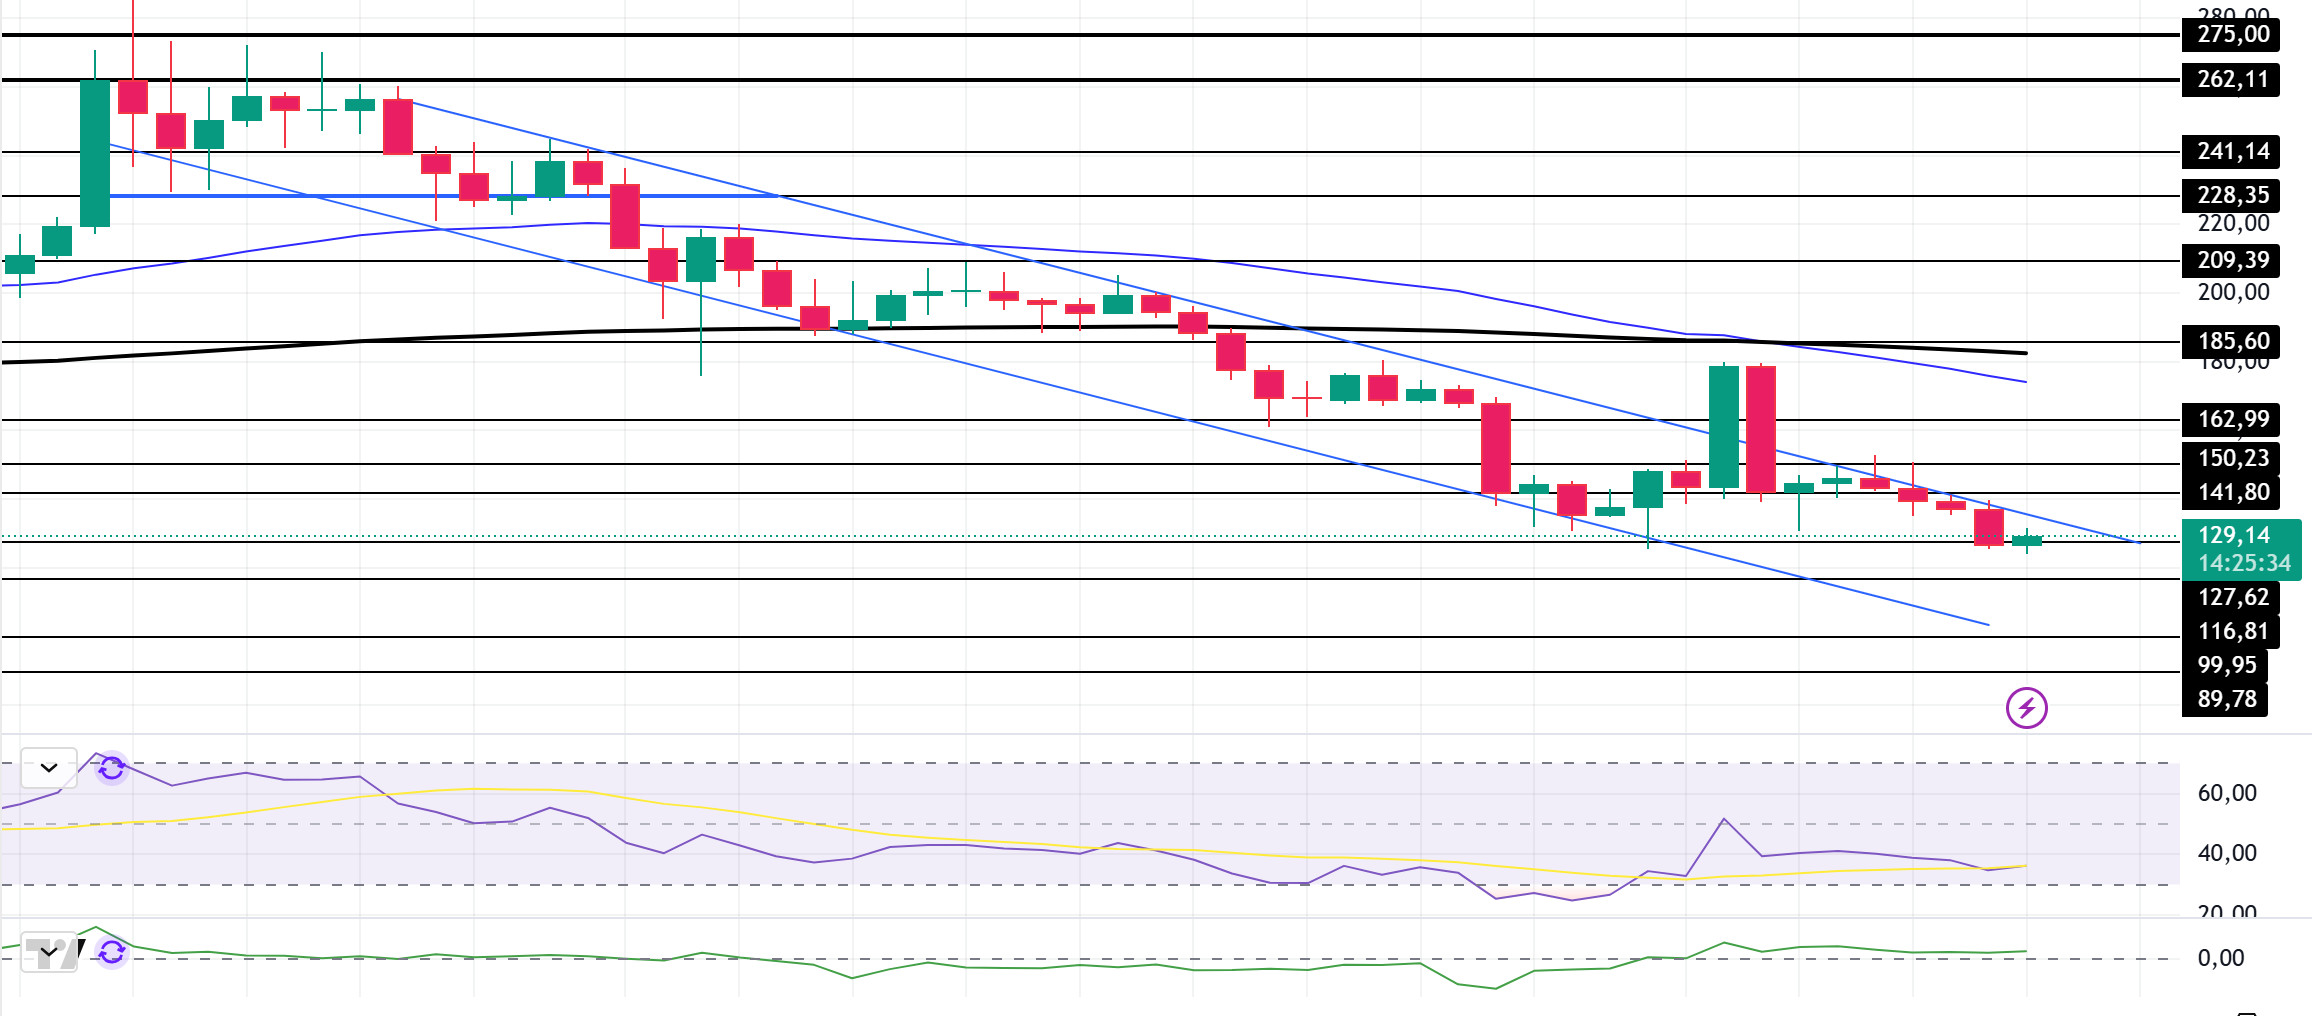Select the 116,81 price label
Image resolution: width=2312 pixels, height=1016 pixels.
2231,631
